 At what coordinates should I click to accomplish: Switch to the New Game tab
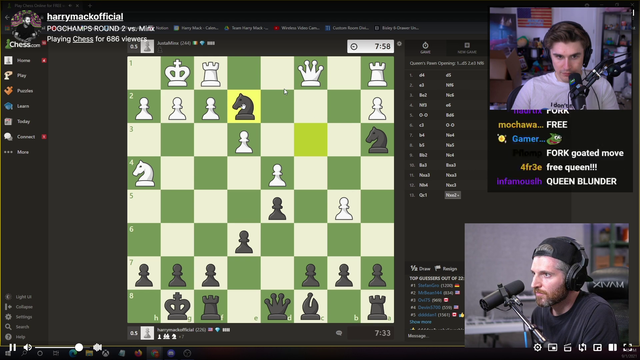[467, 47]
